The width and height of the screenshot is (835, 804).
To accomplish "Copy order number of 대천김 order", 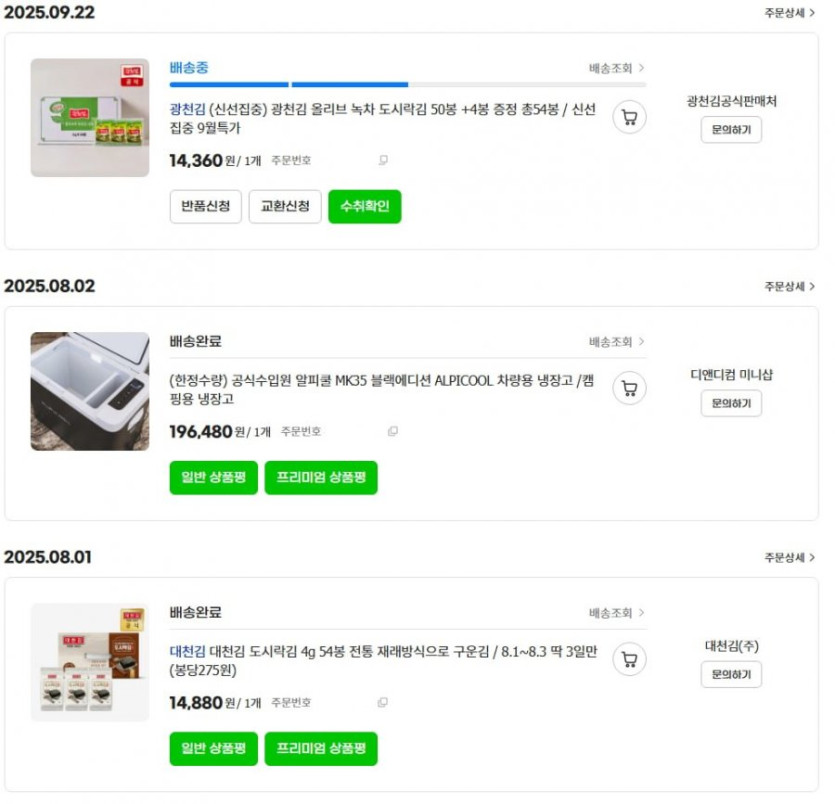I will point(383,703).
